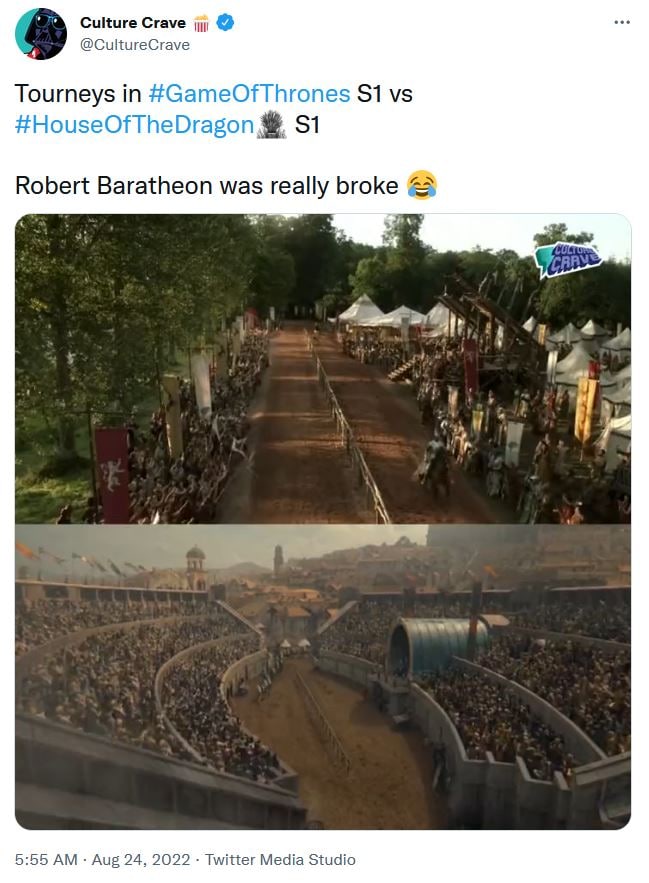Image resolution: width=649 pixels, height=883 pixels.
Task: Click the blue verified badge
Action: (x=225, y=23)
